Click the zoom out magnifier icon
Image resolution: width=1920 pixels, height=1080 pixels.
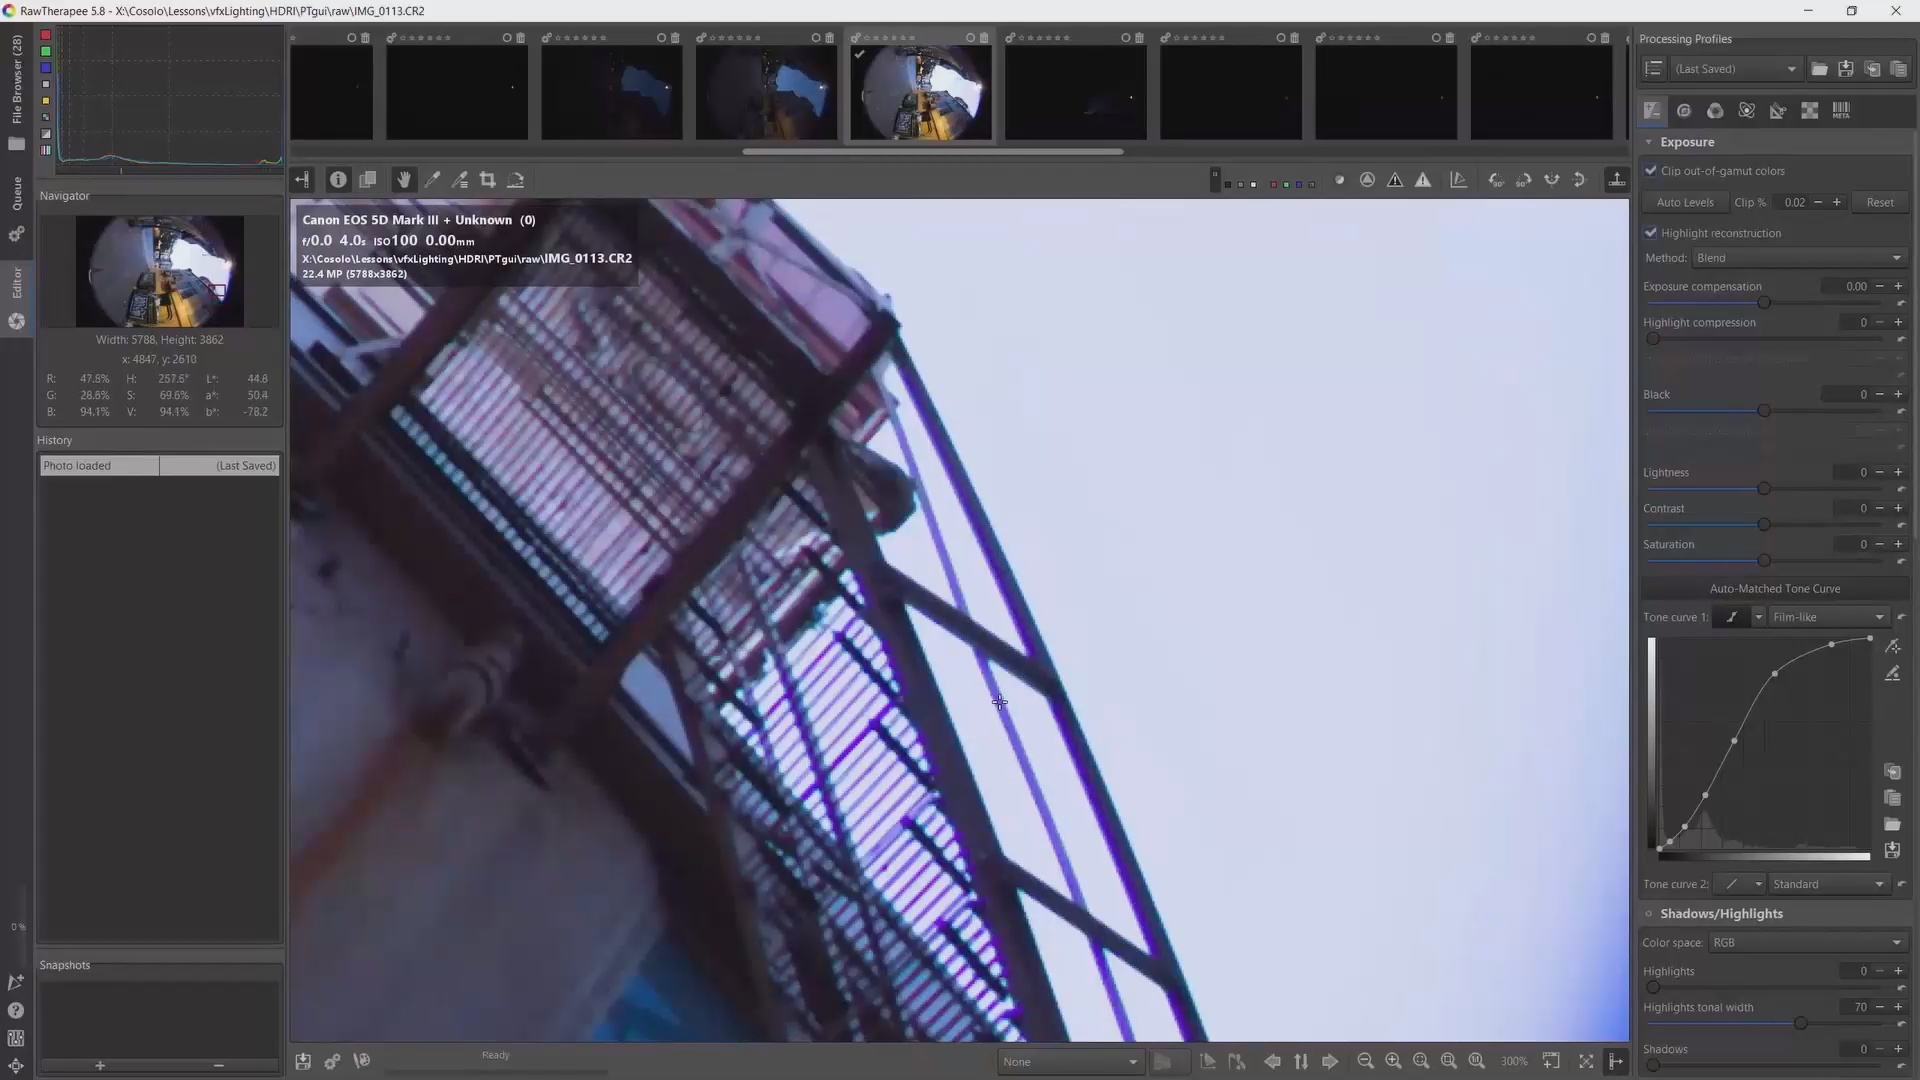click(x=1365, y=1061)
